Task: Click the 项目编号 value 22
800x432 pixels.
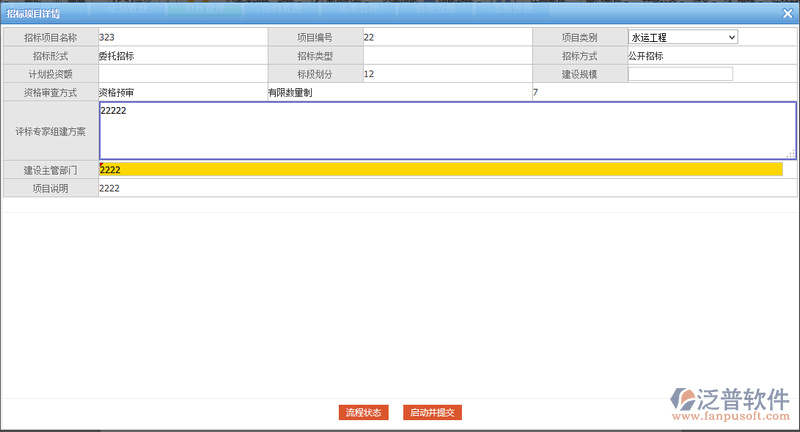Action: coord(369,37)
